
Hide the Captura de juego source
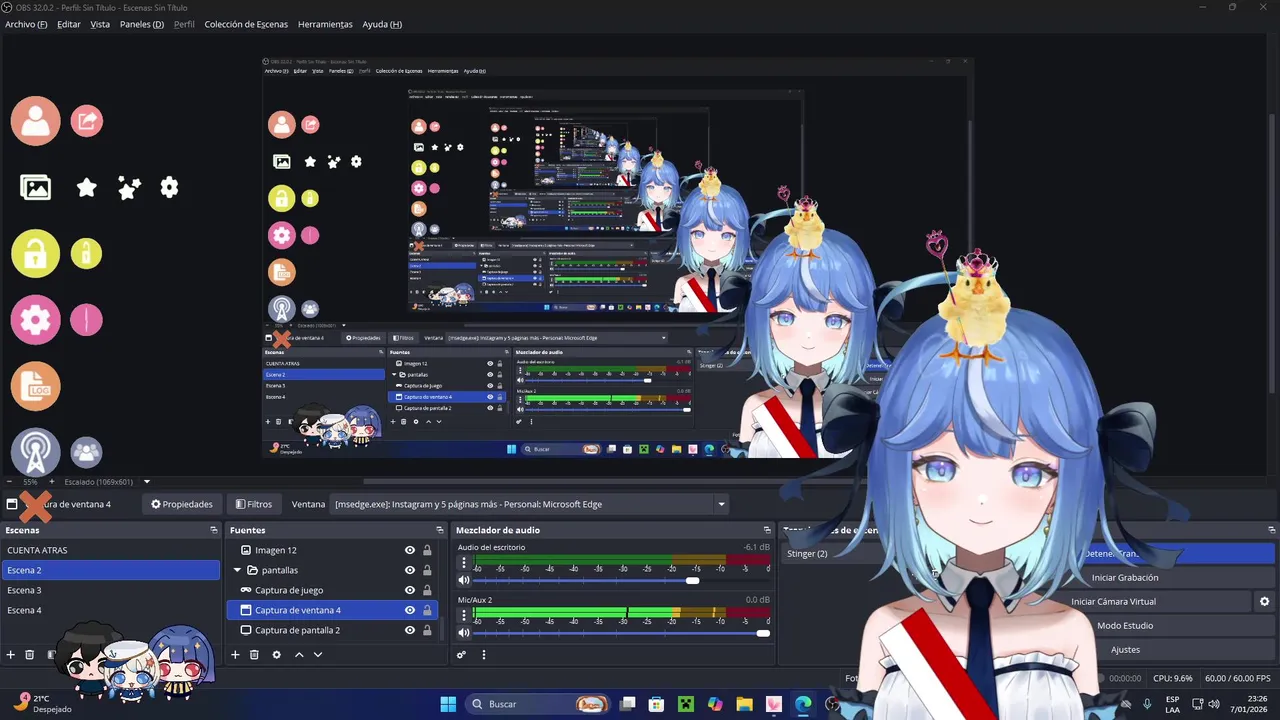410,590
